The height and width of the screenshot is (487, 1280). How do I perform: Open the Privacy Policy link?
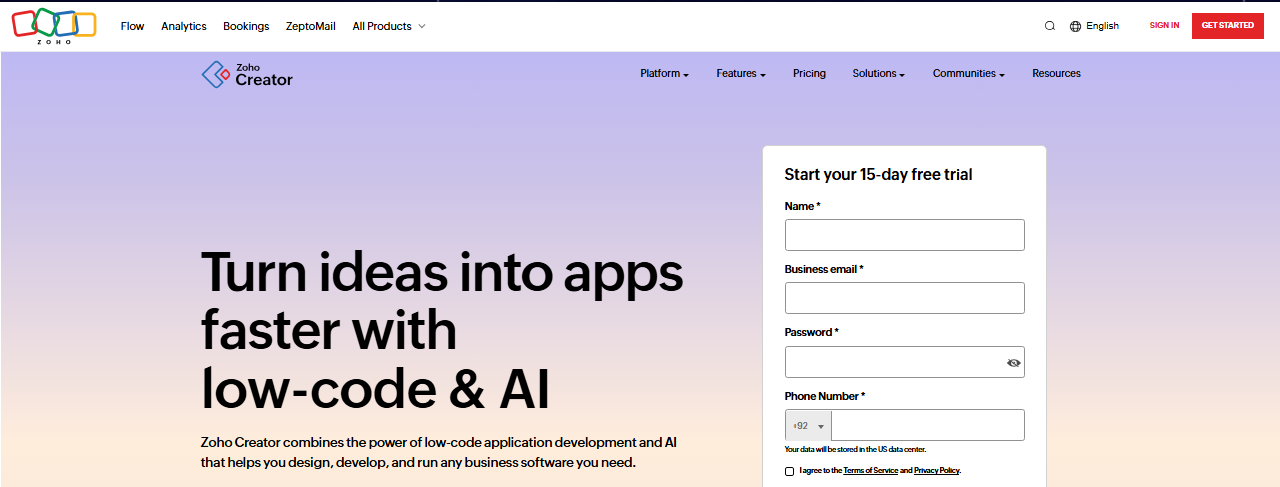[x=936, y=470]
